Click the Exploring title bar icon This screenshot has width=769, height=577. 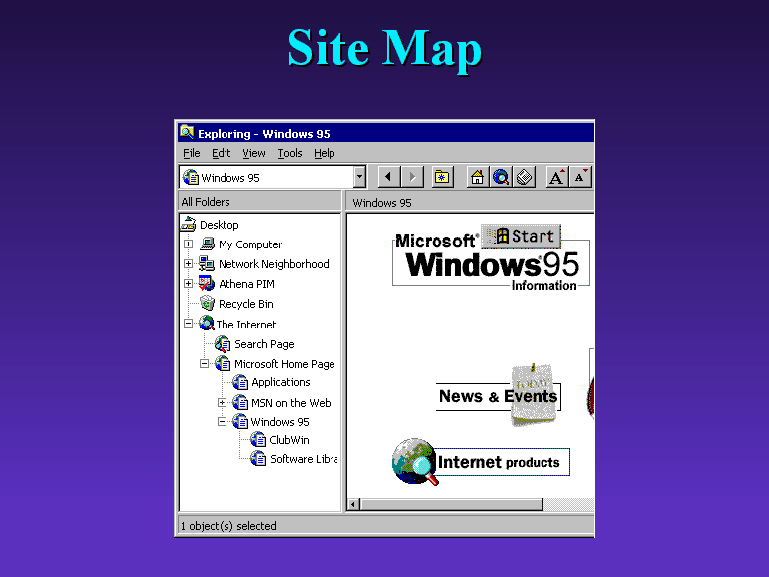[187, 132]
